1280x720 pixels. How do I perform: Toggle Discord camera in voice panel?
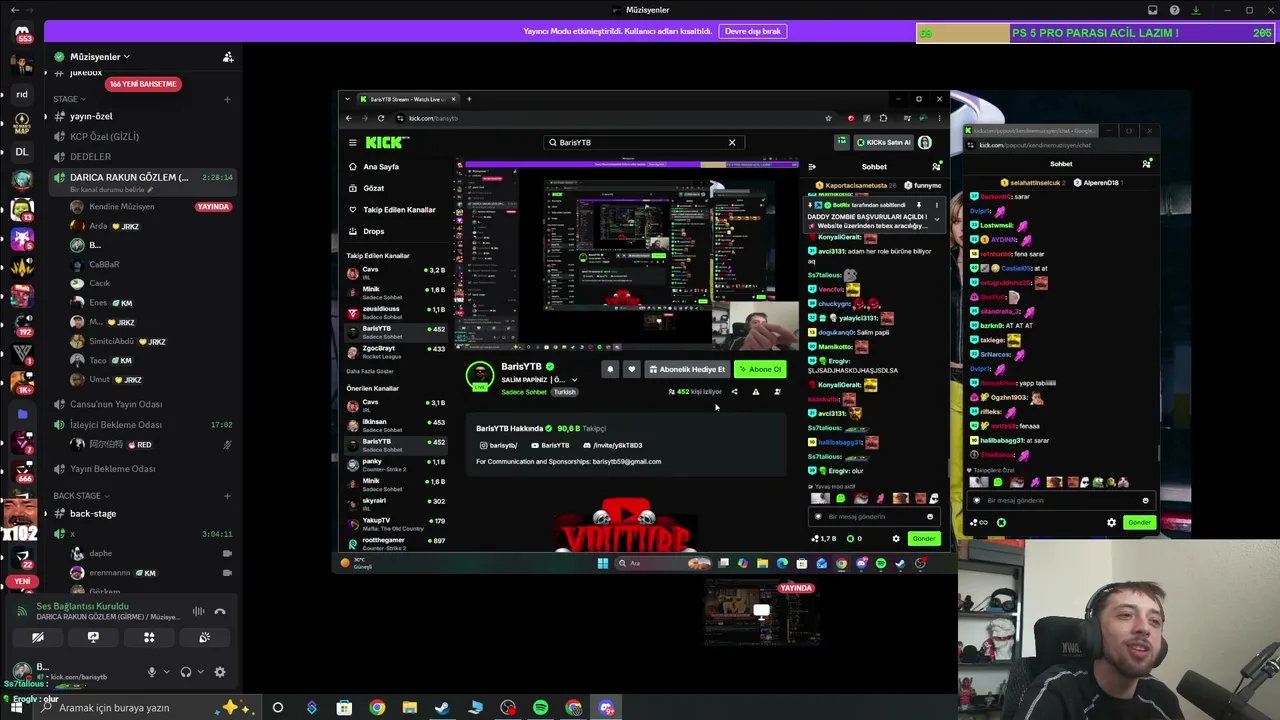[x=38, y=637]
